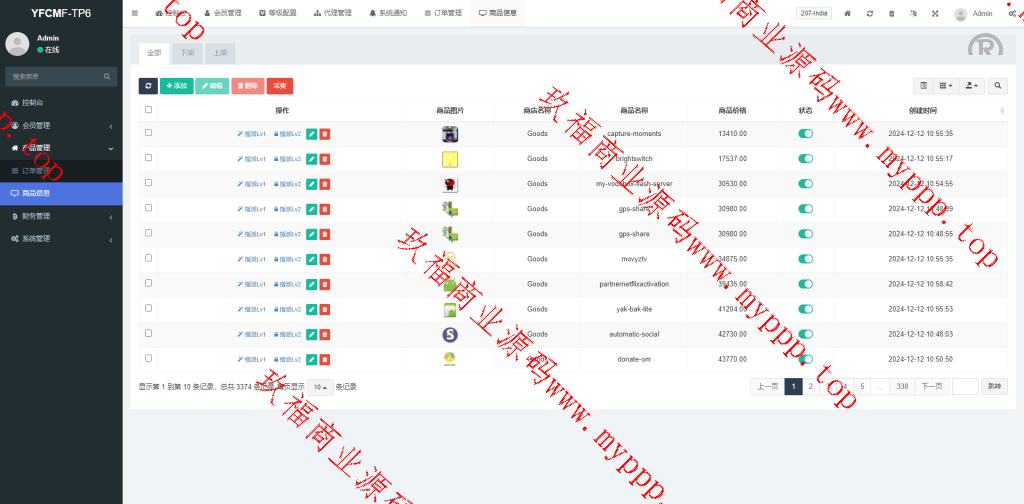Switch to the 订单管理 top tab
This screenshot has width=1024, height=504.
[437, 13]
